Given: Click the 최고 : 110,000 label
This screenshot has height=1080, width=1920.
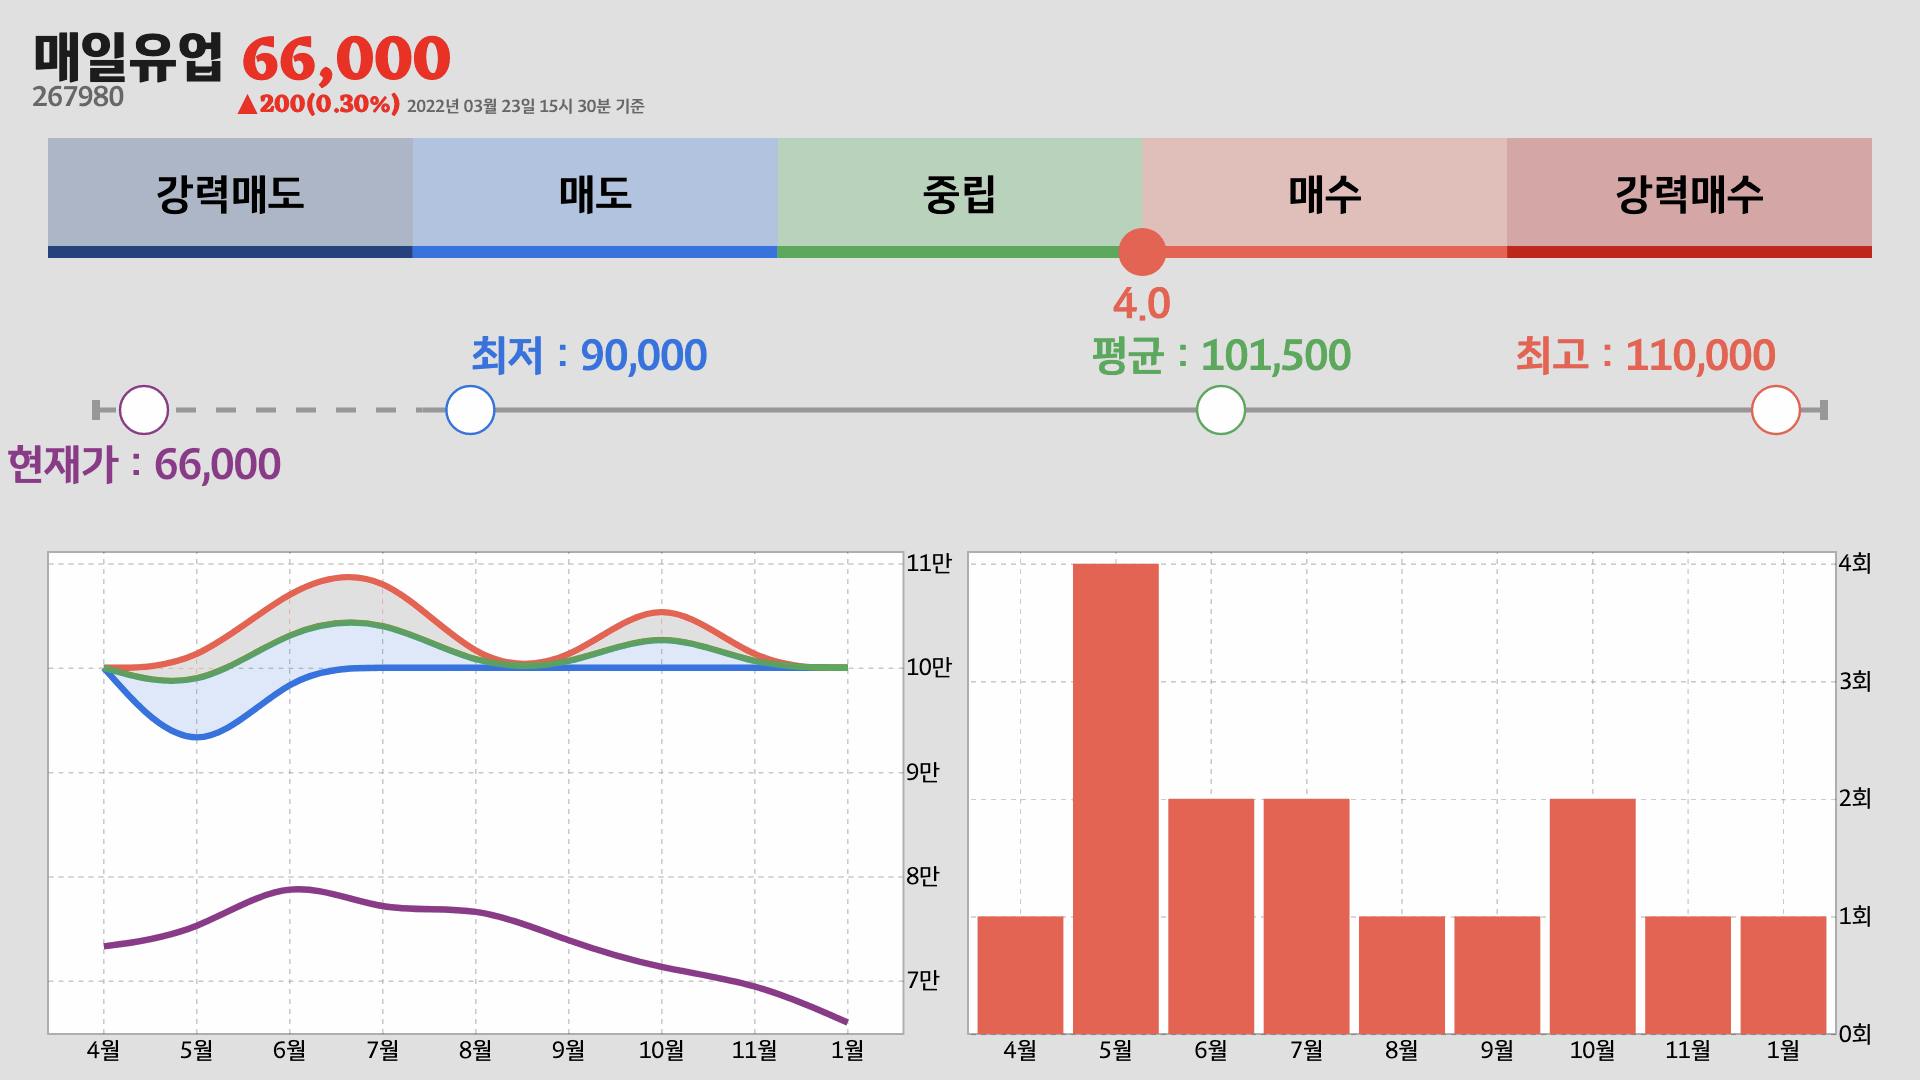Looking at the screenshot, I should pyautogui.click(x=1646, y=355).
